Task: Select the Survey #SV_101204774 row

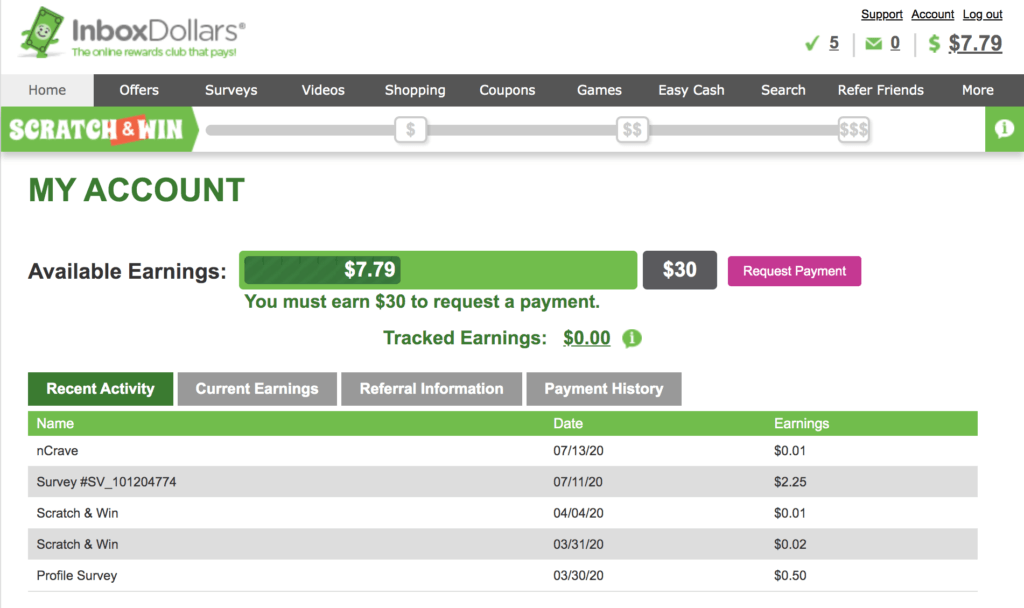Action: 503,481
